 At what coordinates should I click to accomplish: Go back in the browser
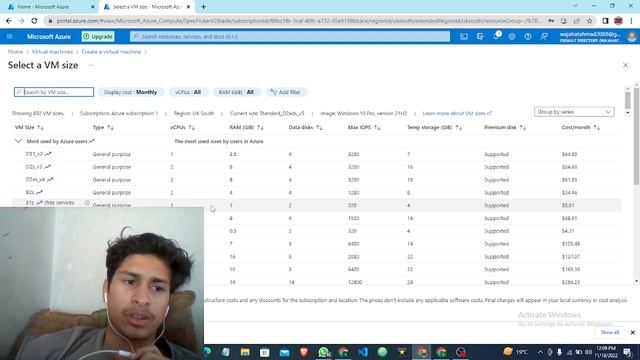point(9,20)
